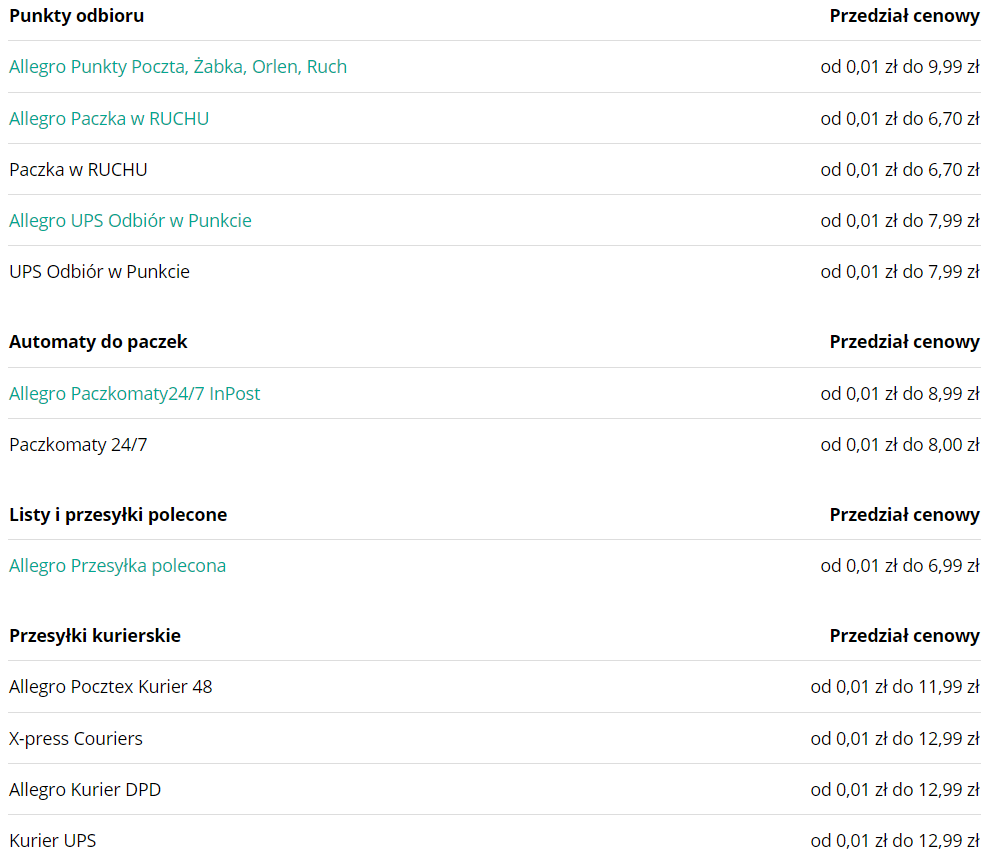This screenshot has height=865, width=992.
Task: Select the Allegro Pocztex Kurier 48 row
Action: (x=494, y=687)
